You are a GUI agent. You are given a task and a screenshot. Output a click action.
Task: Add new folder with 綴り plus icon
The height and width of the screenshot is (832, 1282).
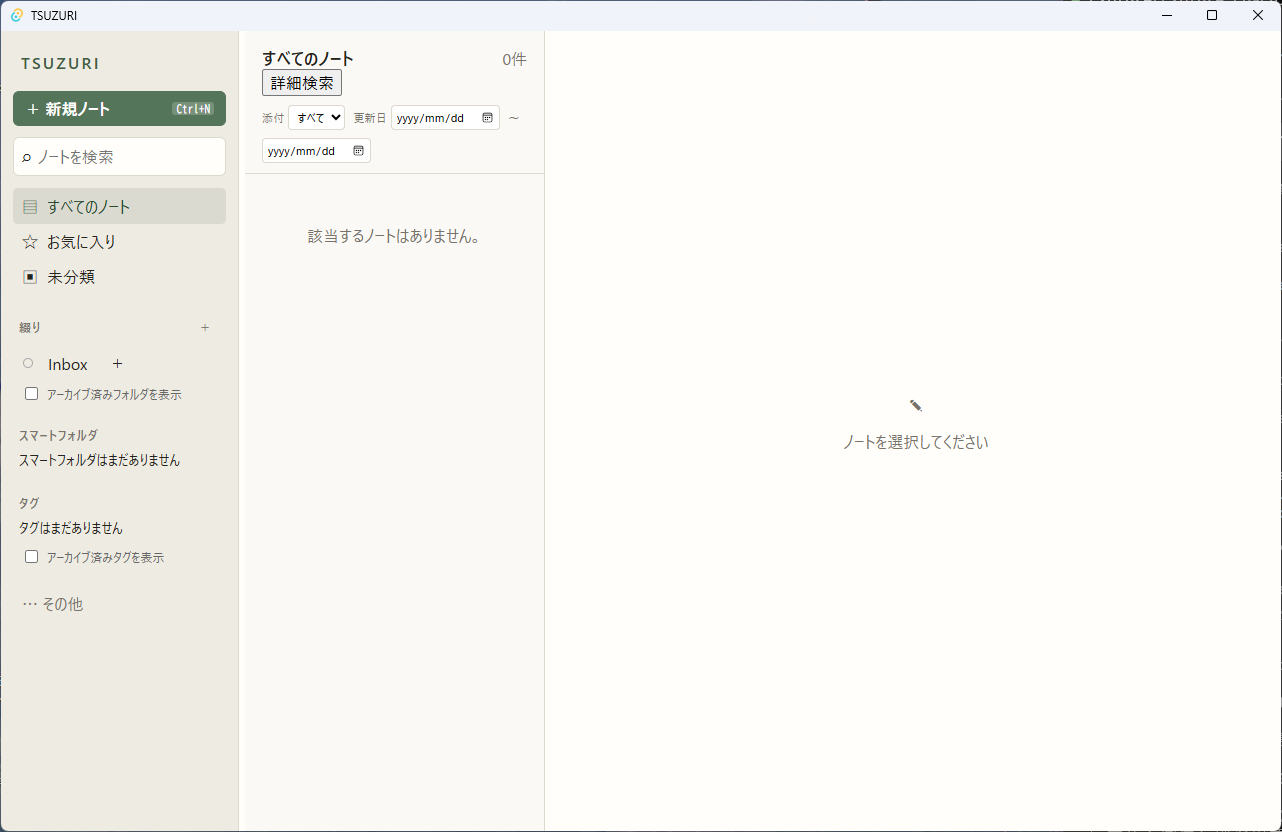click(205, 327)
